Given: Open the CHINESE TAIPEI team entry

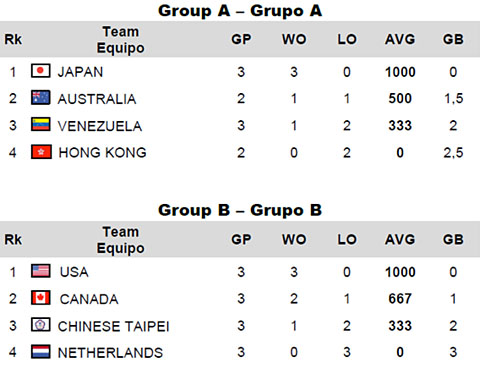Looking at the screenshot, I should (x=114, y=326).
